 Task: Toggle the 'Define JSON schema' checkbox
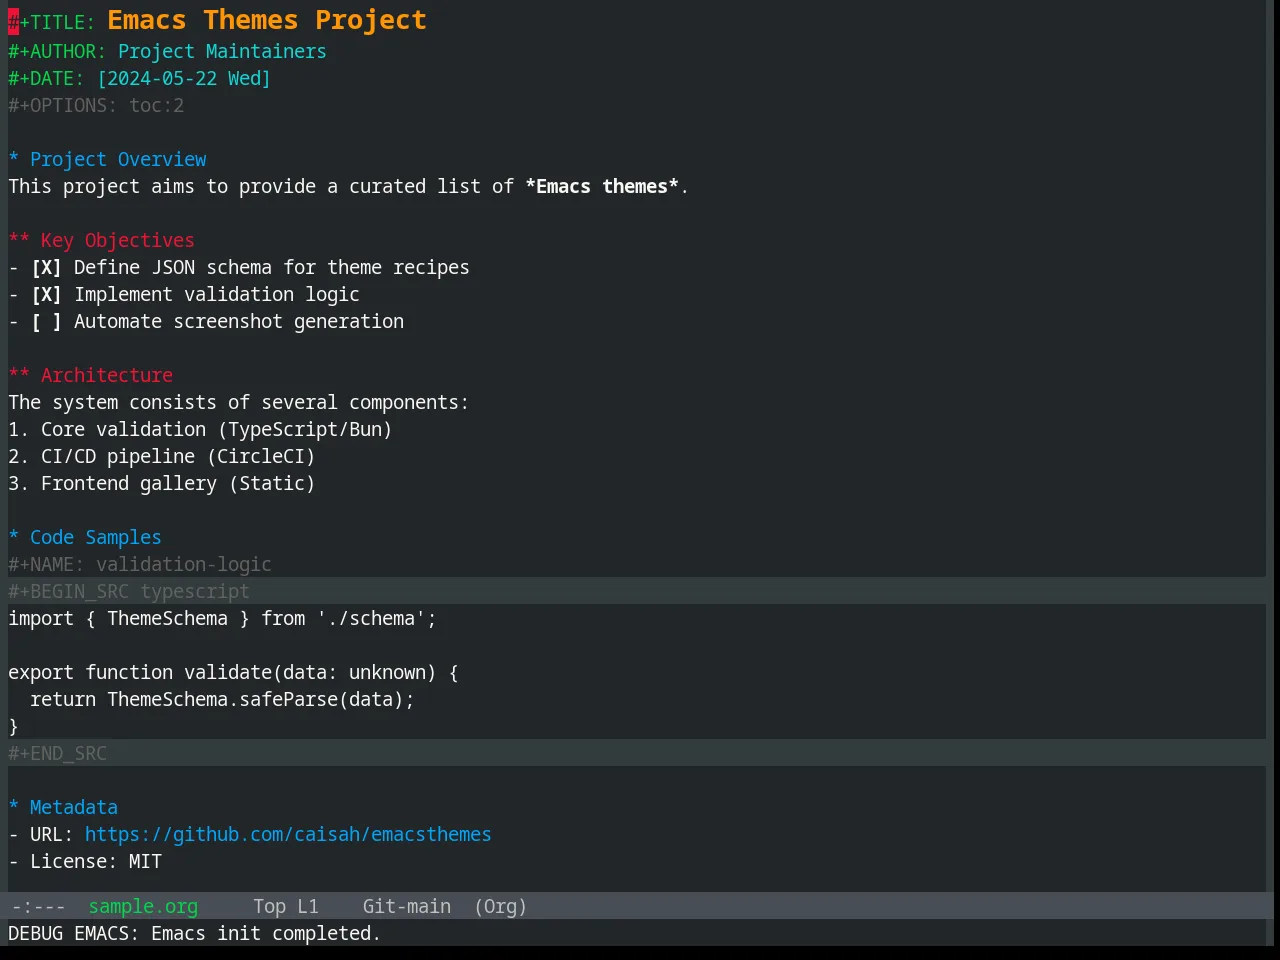(x=46, y=267)
